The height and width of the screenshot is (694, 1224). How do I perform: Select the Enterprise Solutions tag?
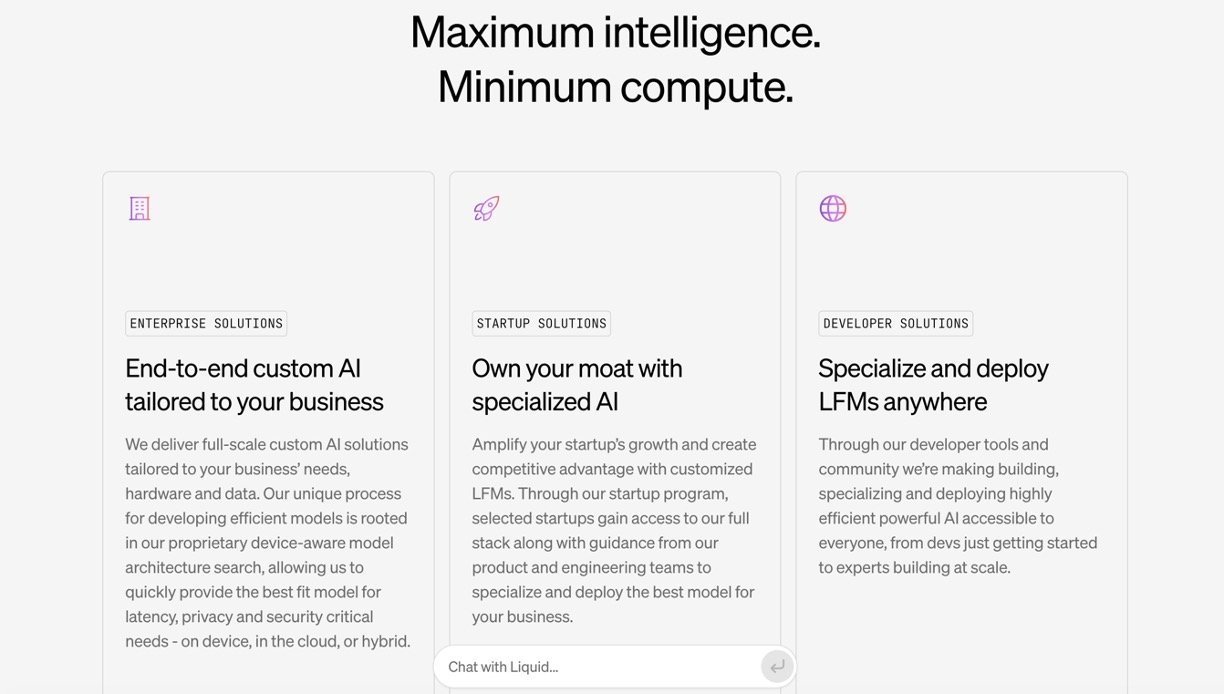coord(206,324)
